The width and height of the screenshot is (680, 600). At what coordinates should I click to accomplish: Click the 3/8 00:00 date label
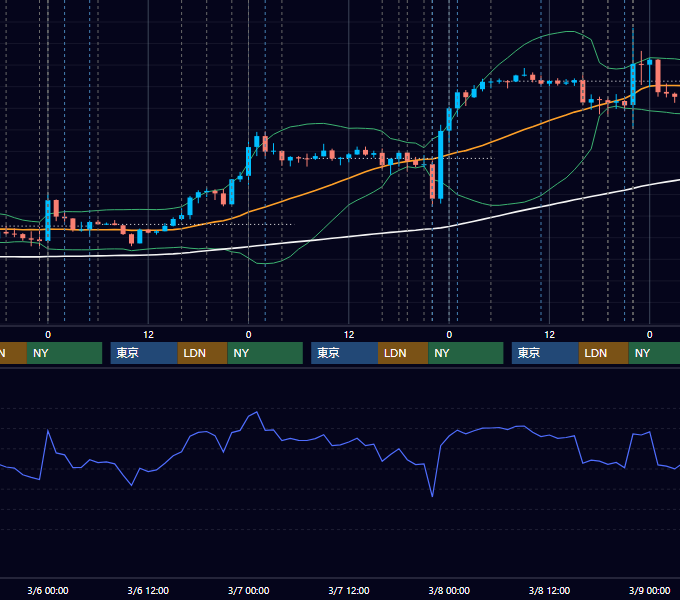tap(449, 590)
